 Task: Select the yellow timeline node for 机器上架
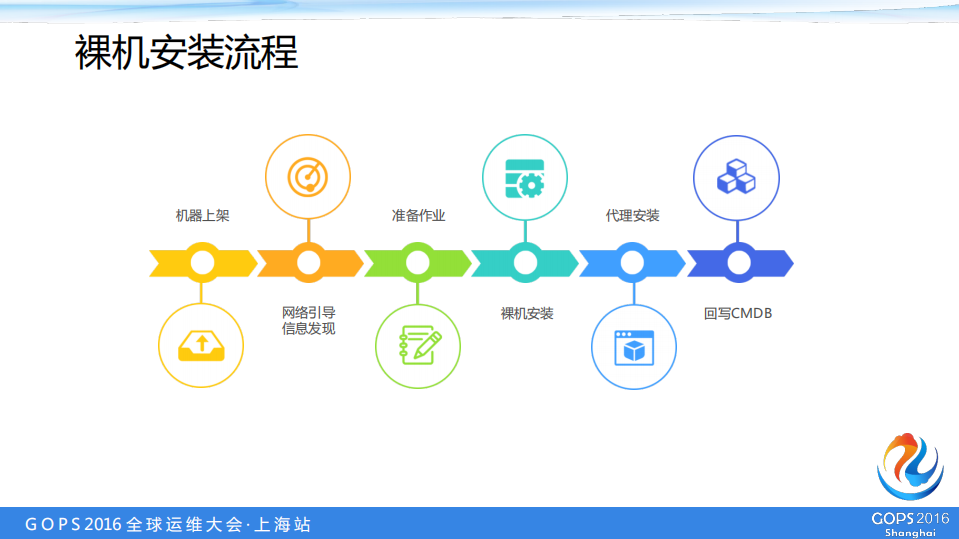point(202,263)
